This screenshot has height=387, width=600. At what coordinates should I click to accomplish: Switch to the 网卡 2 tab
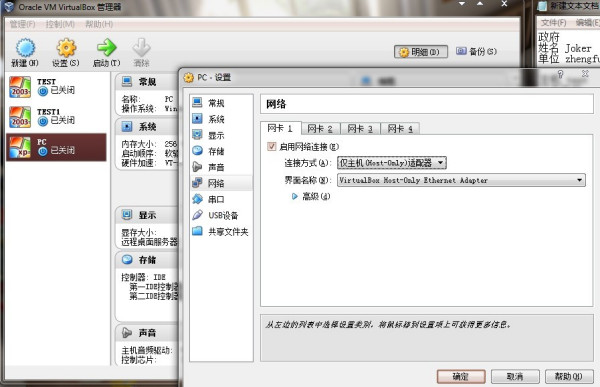(320, 129)
